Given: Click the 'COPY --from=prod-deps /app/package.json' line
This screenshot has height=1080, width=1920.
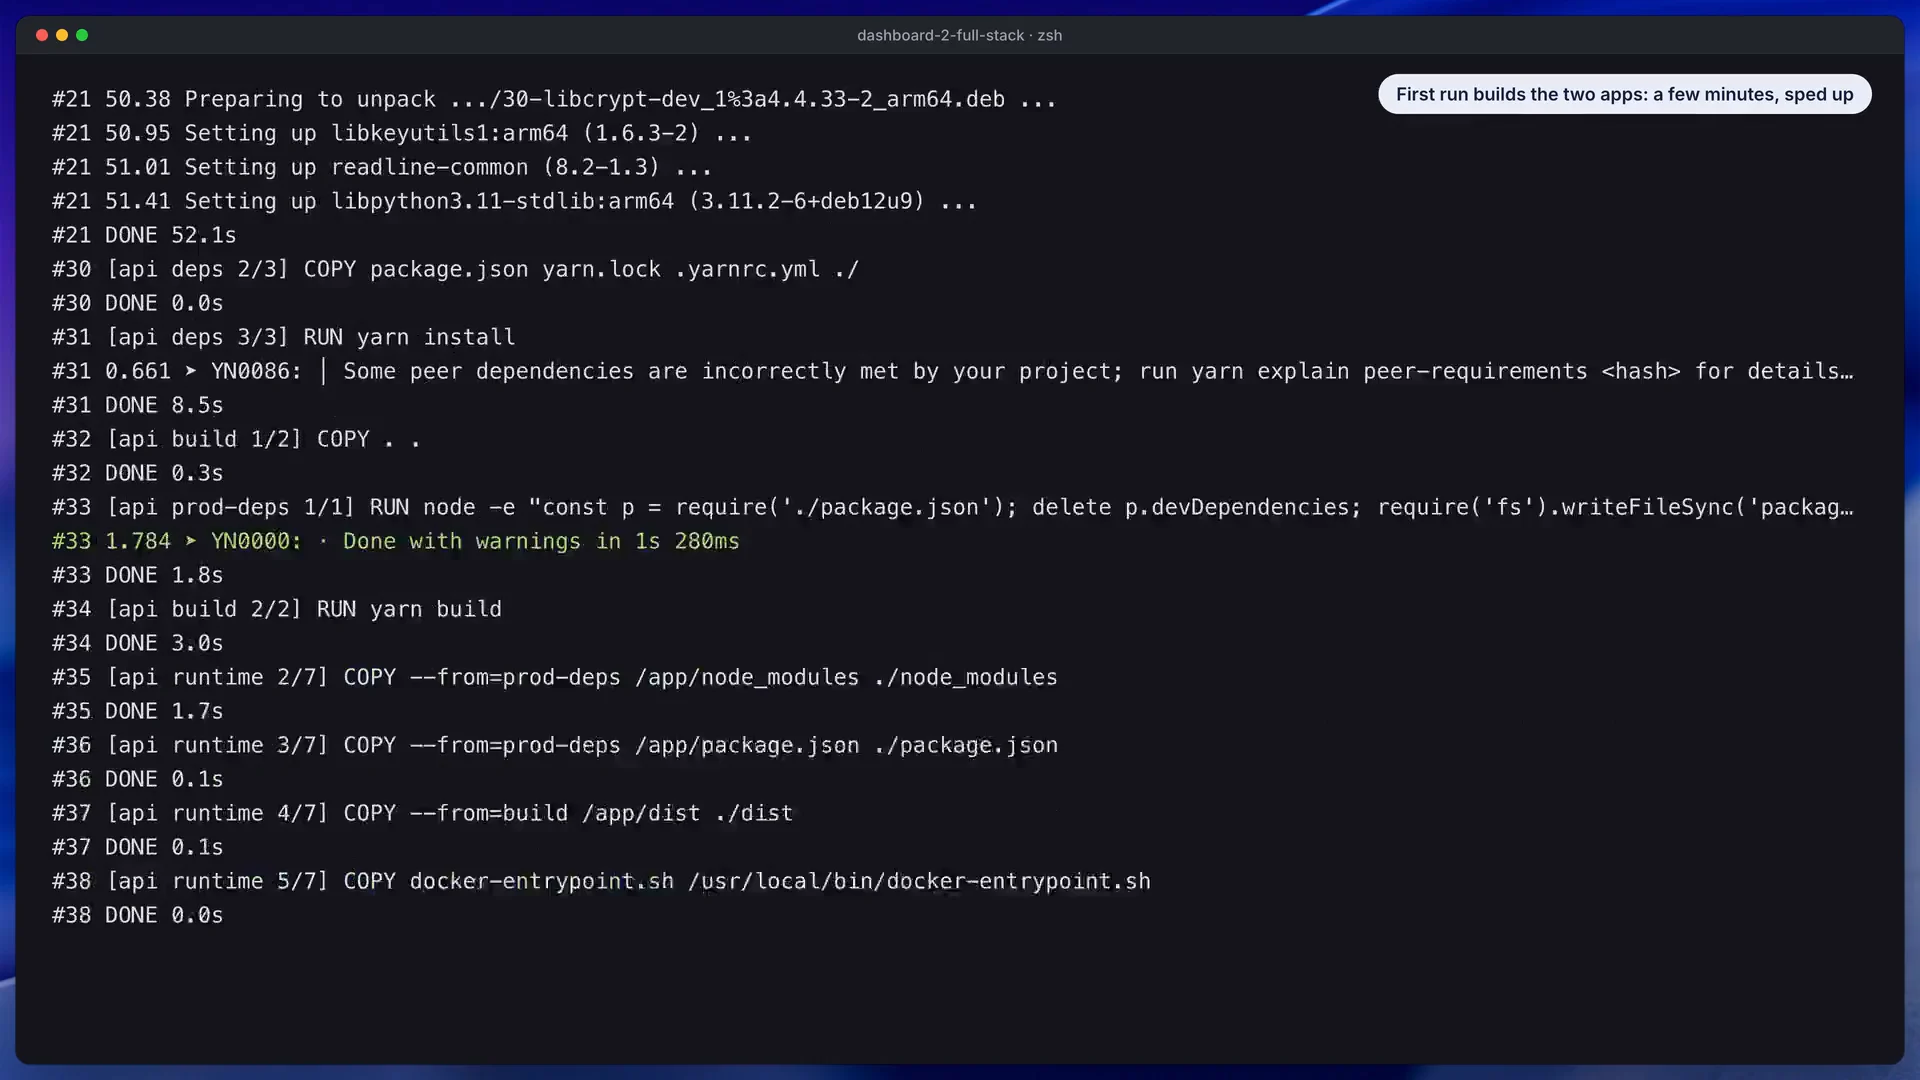Looking at the screenshot, I should tap(555, 745).
